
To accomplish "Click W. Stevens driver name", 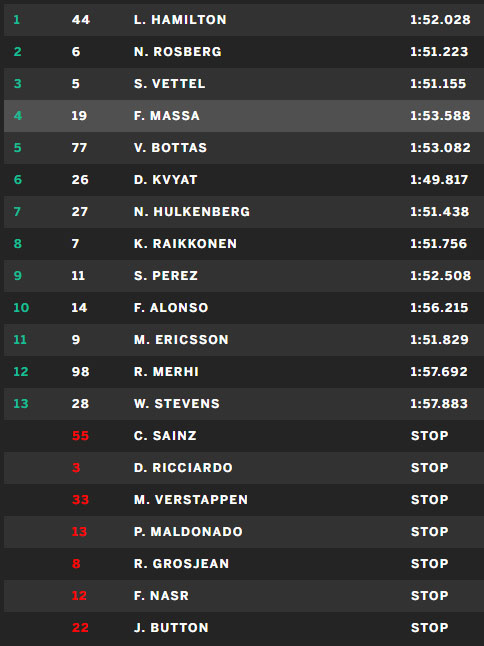I will 177,404.
